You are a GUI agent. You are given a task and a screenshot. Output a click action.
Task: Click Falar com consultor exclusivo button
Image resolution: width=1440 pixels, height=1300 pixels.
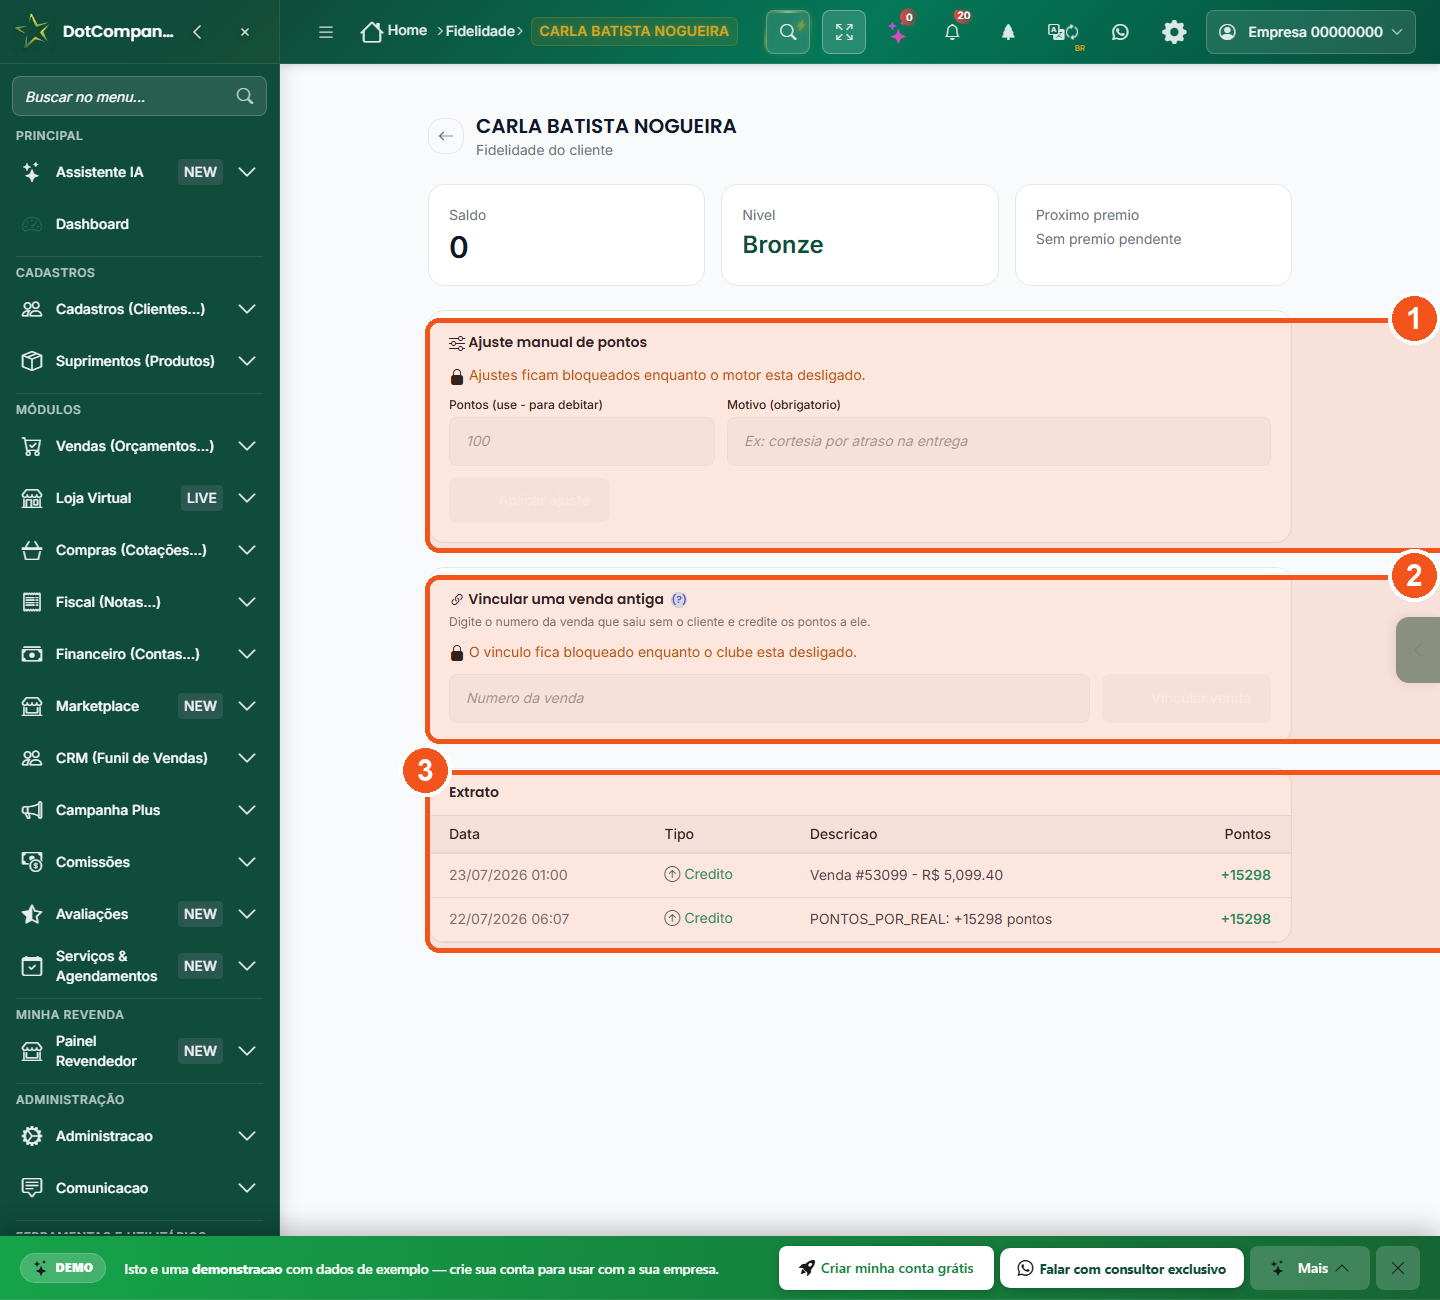1121,1268
